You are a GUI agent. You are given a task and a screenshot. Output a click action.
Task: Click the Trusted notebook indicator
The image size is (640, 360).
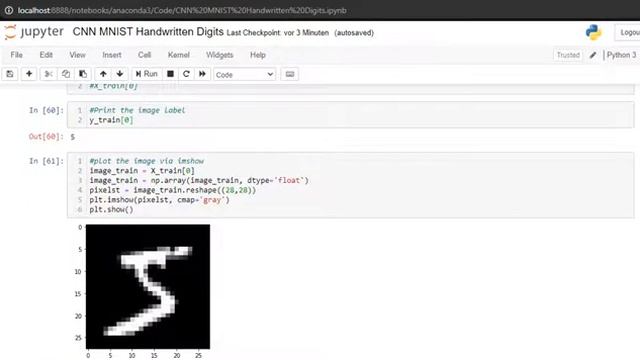(568, 55)
